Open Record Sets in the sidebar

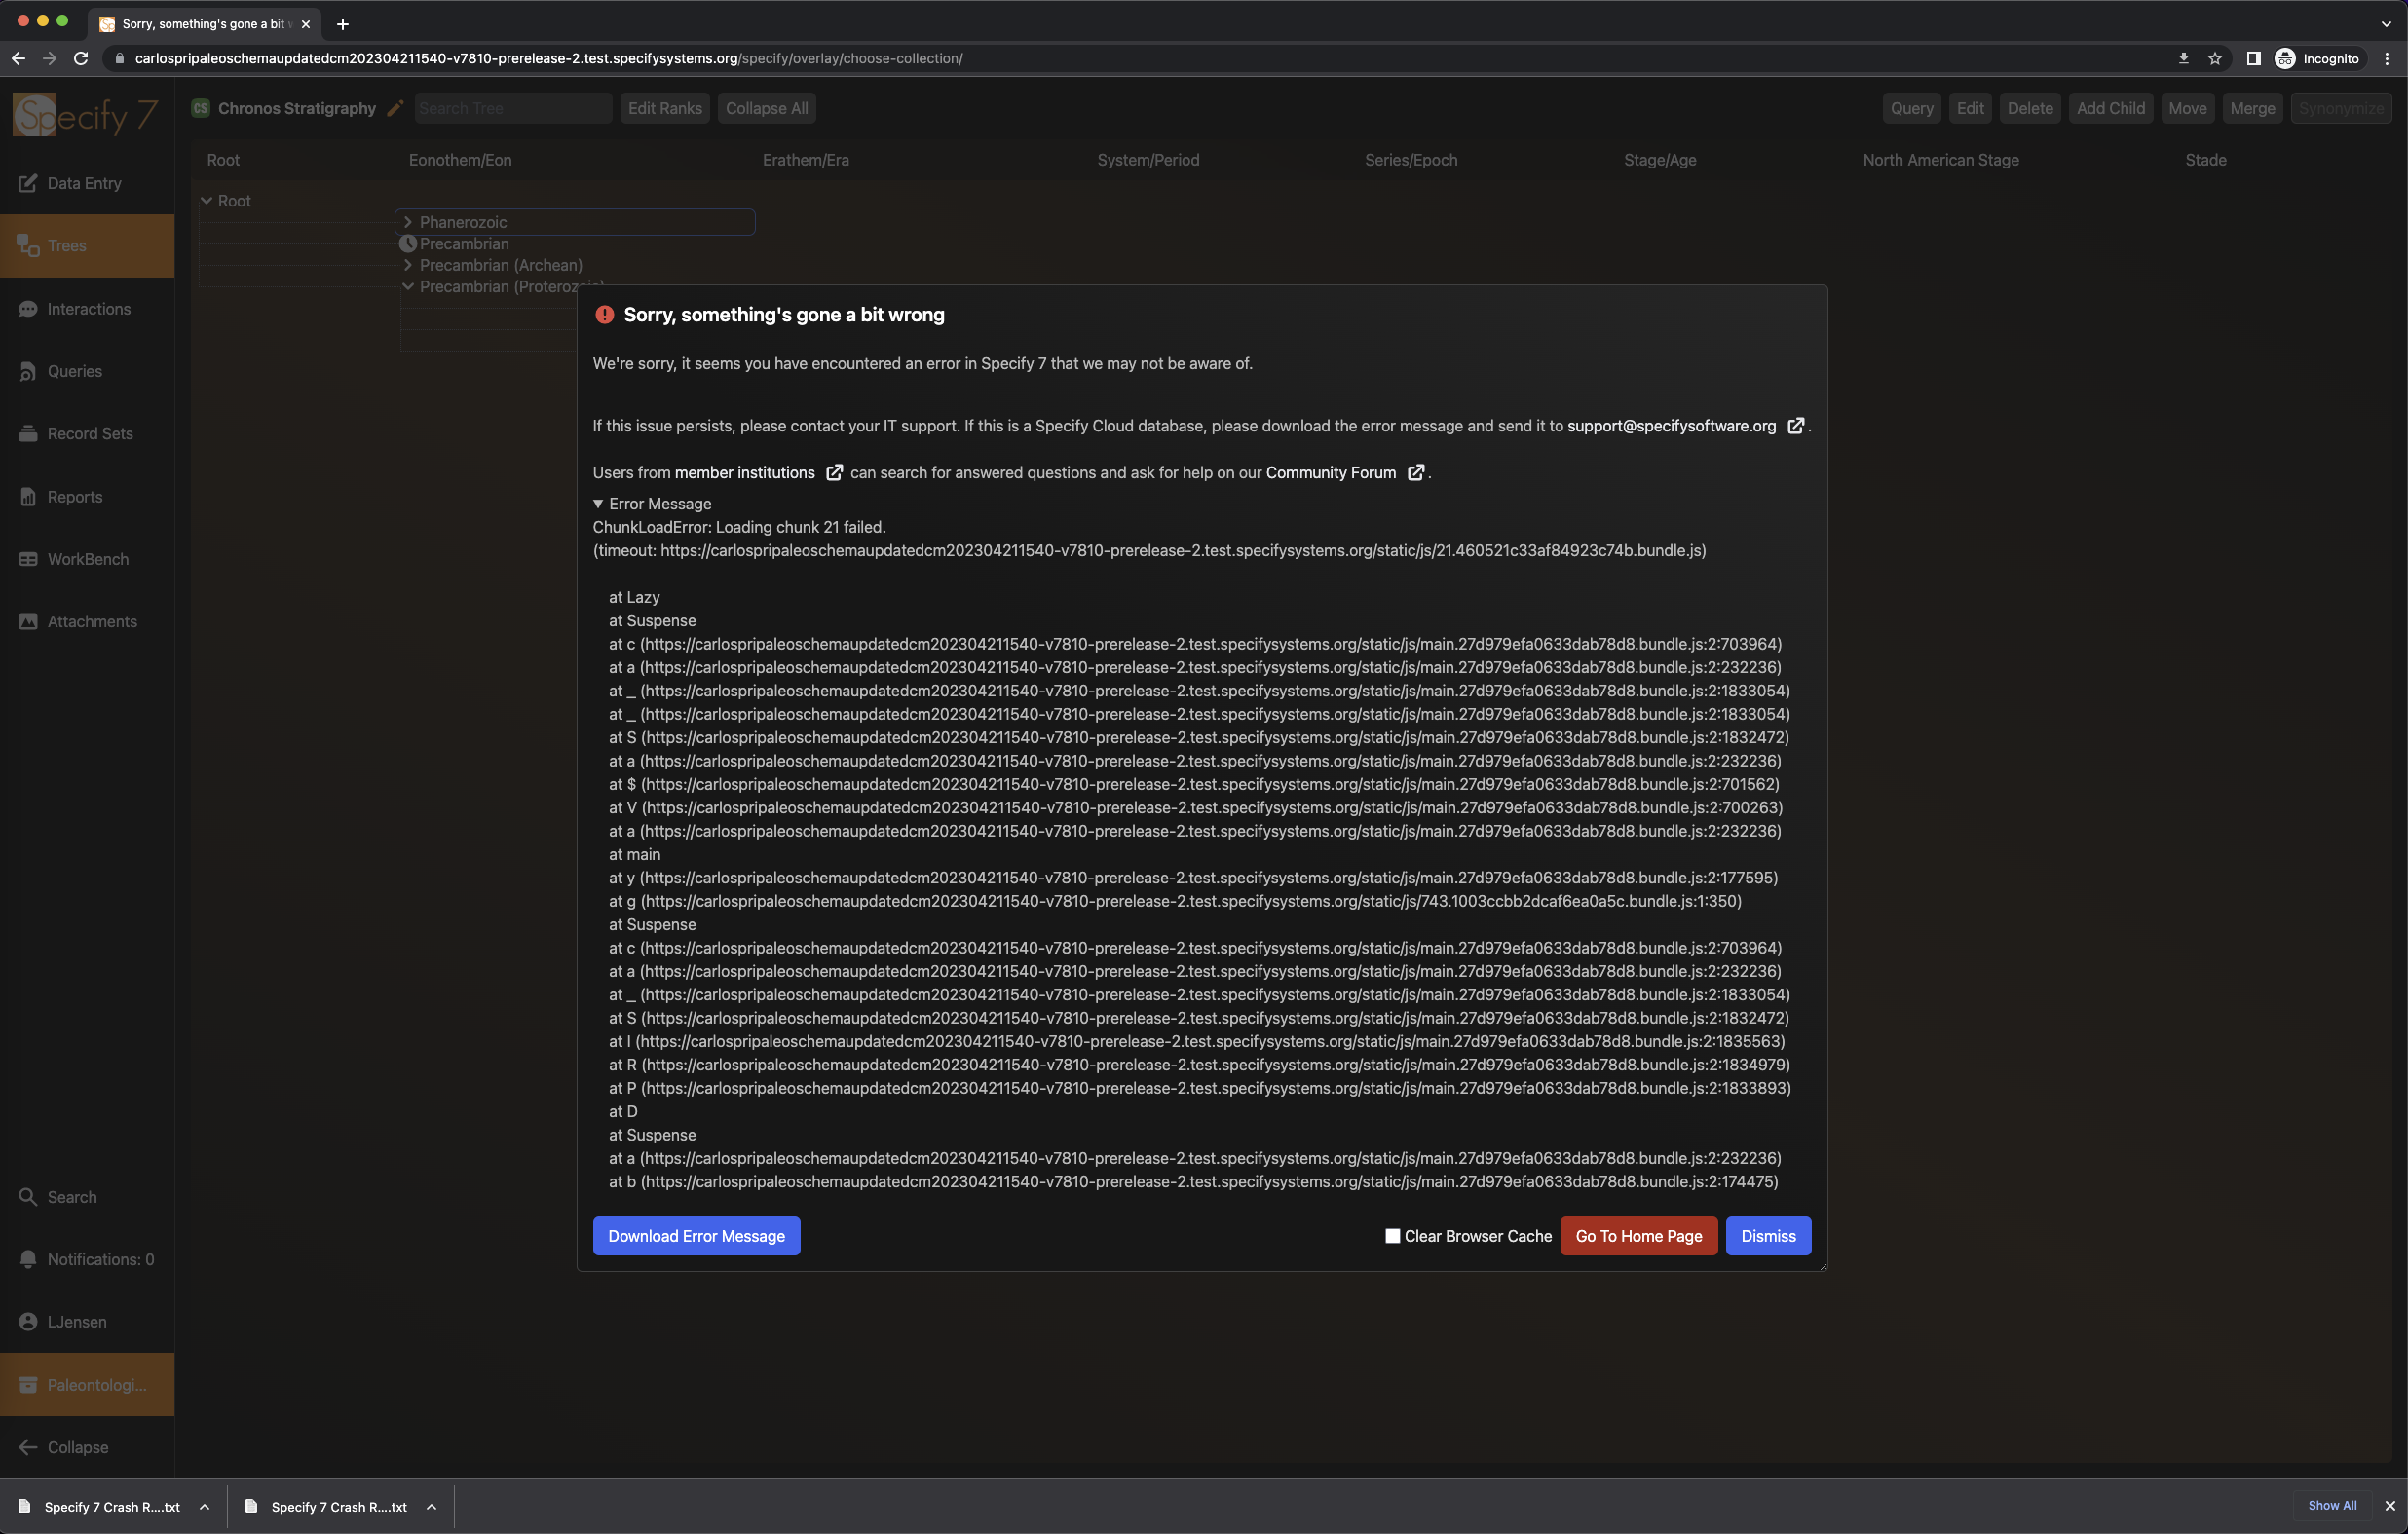[x=88, y=434]
